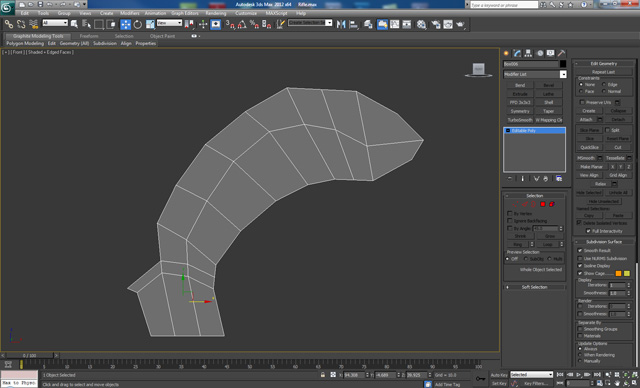Image resolution: width=640 pixels, height=388 pixels.
Task: Activate the Select and Move tool
Action: point(125,24)
